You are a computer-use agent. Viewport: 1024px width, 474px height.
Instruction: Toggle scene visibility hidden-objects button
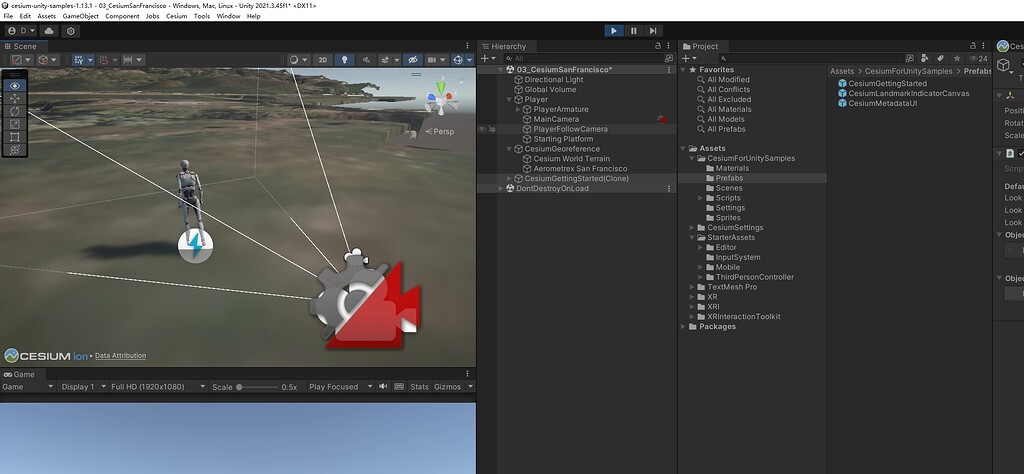coord(411,59)
